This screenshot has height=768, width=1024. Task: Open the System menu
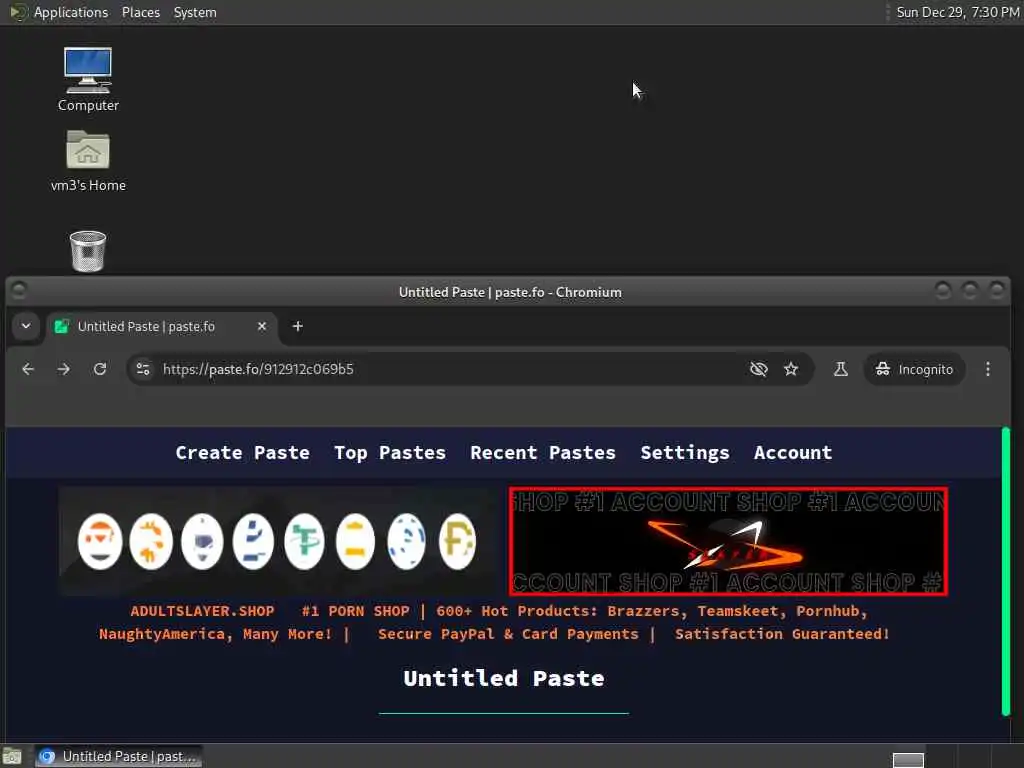click(x=195, y=12)
